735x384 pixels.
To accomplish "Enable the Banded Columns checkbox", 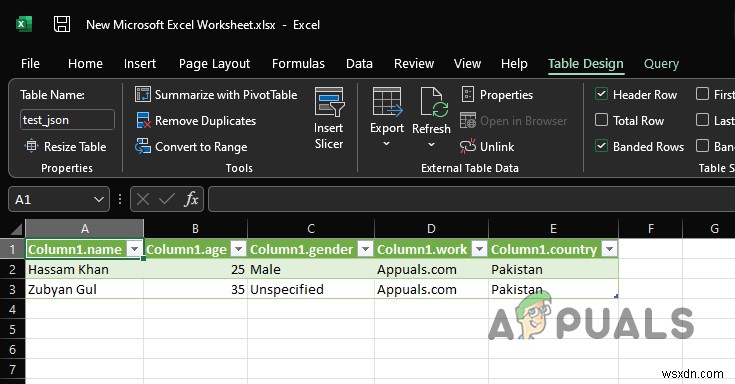I will [x=702, y=145].
